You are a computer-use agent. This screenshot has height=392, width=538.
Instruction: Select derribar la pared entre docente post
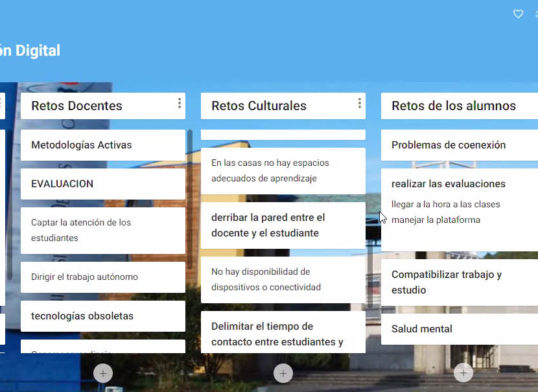[x=283, y=225]
